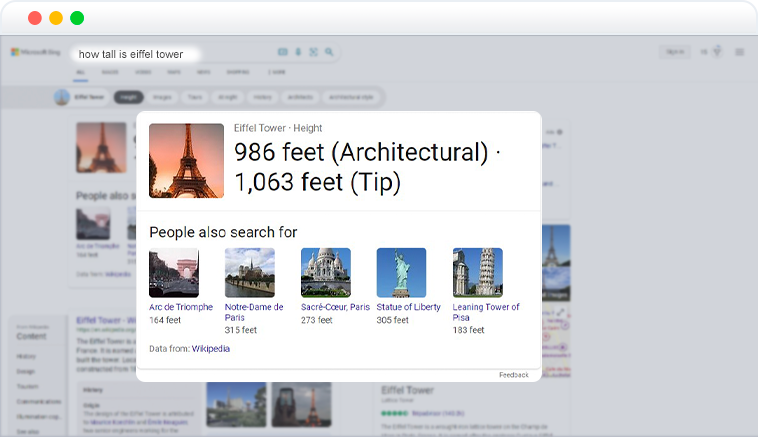
Task: Click the Feedback link under card
Action: pyautogui.click(x=513, y=375)
